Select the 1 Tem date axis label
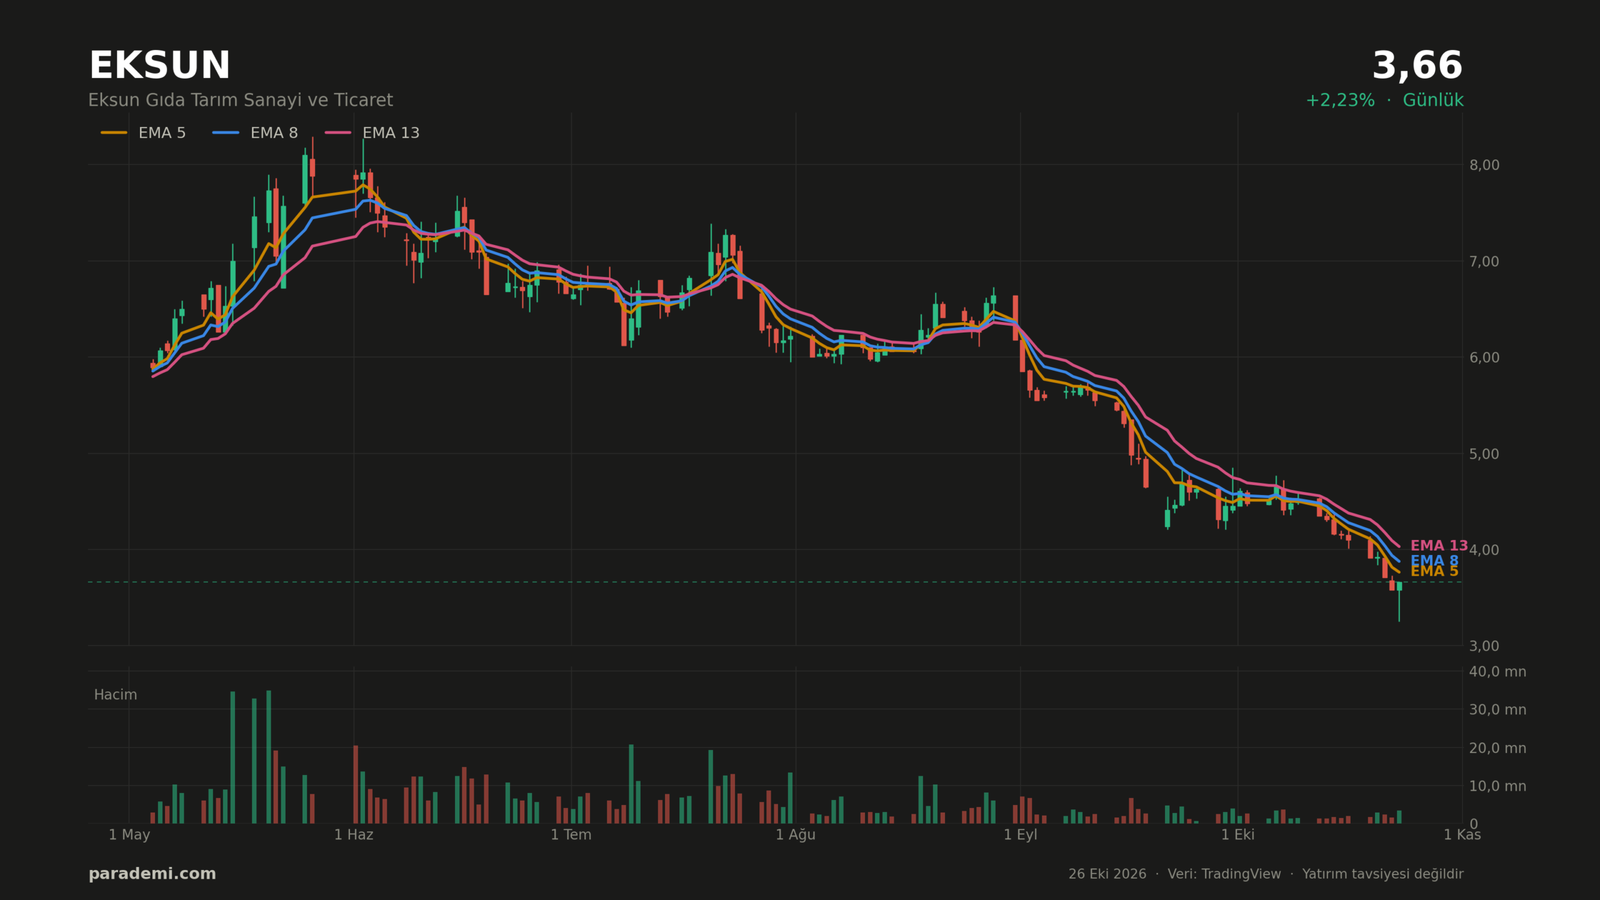This screenshot has height=900, width=1600. tap(571, 835)
